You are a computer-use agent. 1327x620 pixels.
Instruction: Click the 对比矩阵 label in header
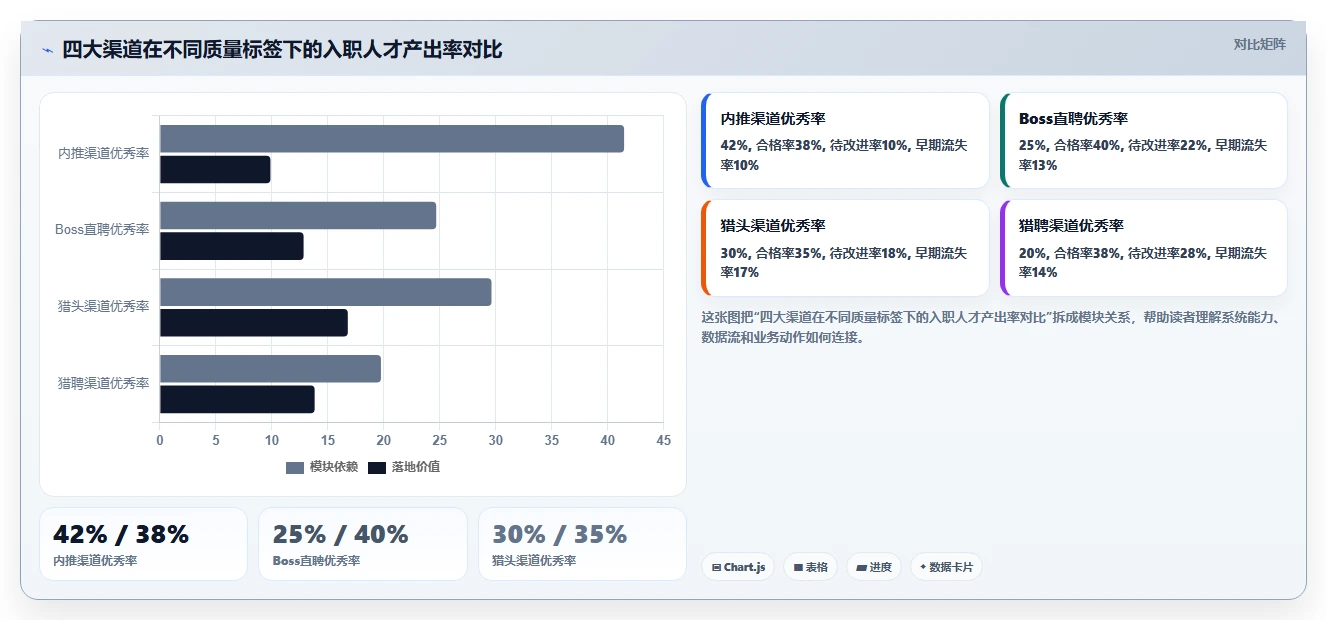pos(1259,44)
